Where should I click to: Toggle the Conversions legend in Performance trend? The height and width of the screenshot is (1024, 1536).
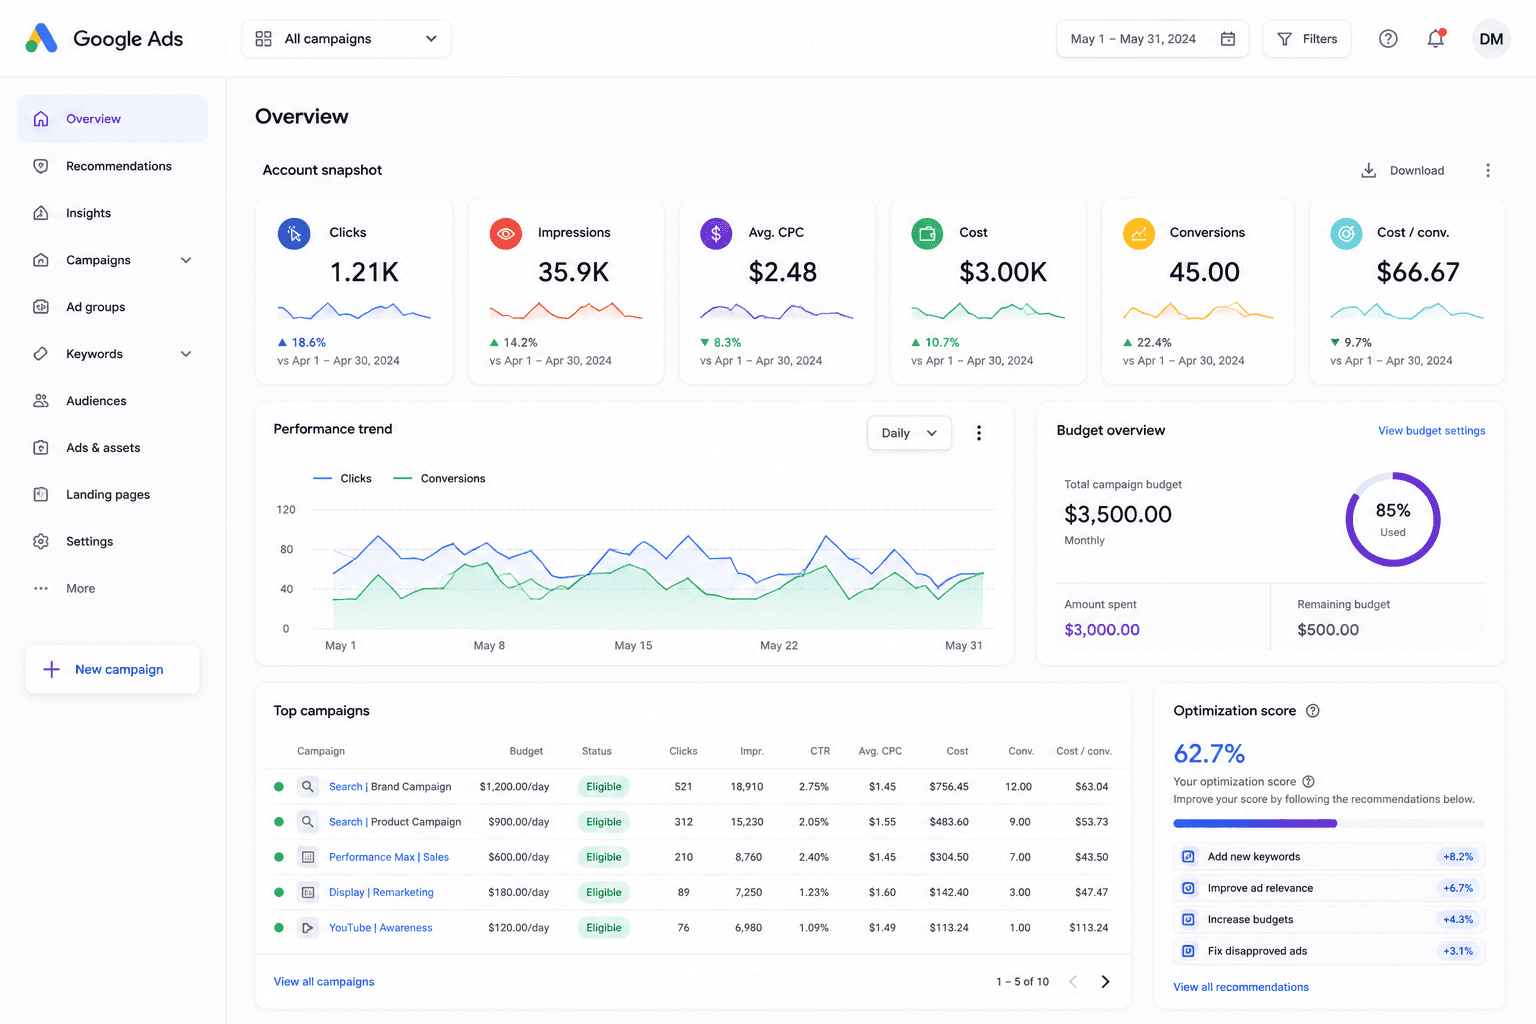[x=439, y=479]
